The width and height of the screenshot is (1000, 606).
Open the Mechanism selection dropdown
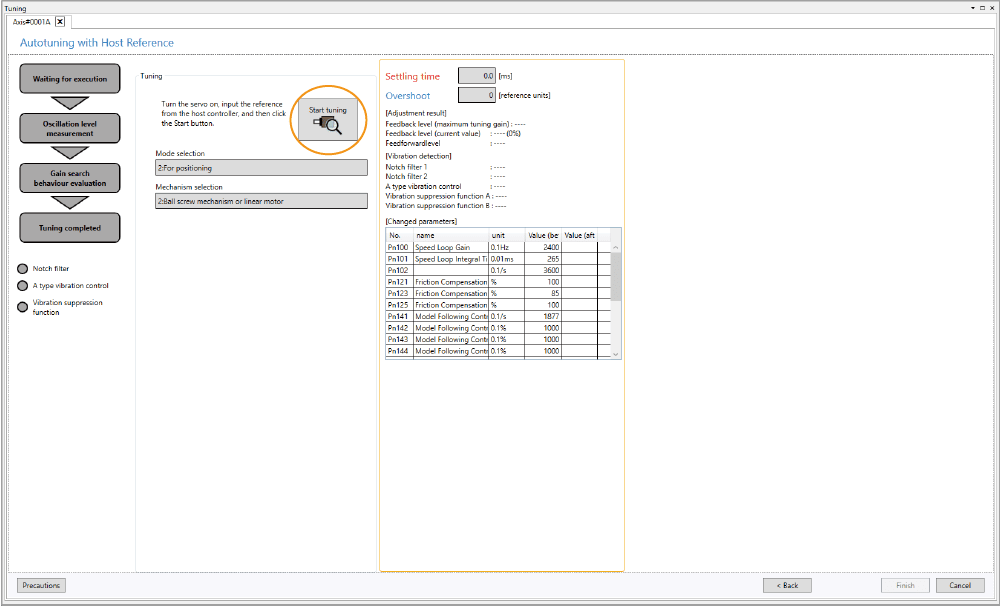(261, 201)
